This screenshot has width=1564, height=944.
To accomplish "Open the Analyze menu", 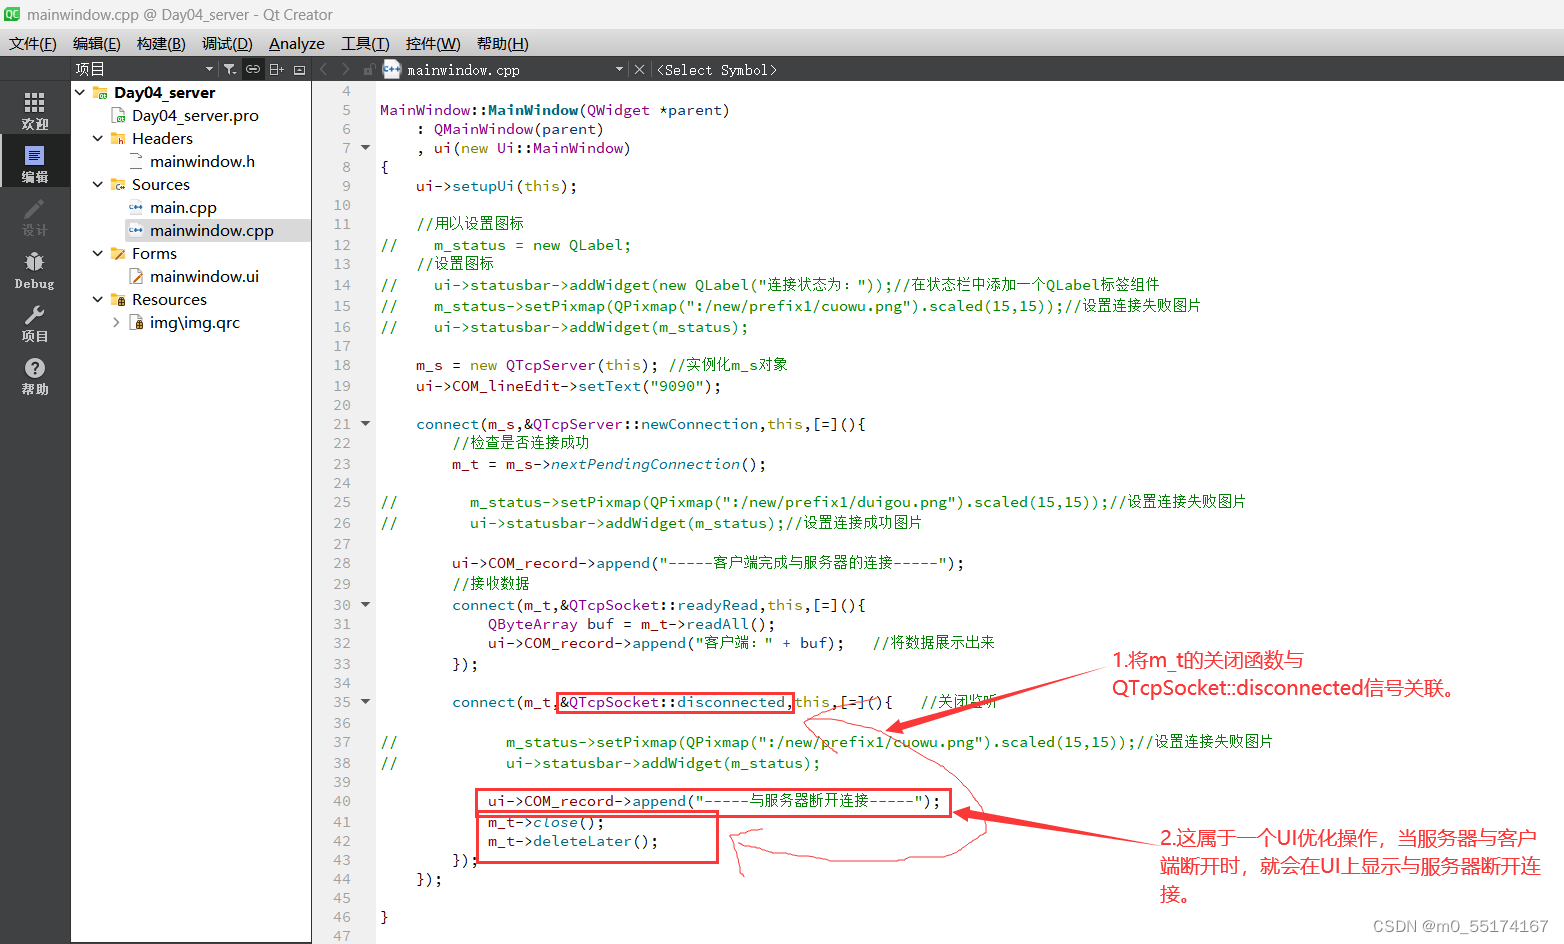I will [296, 43].
